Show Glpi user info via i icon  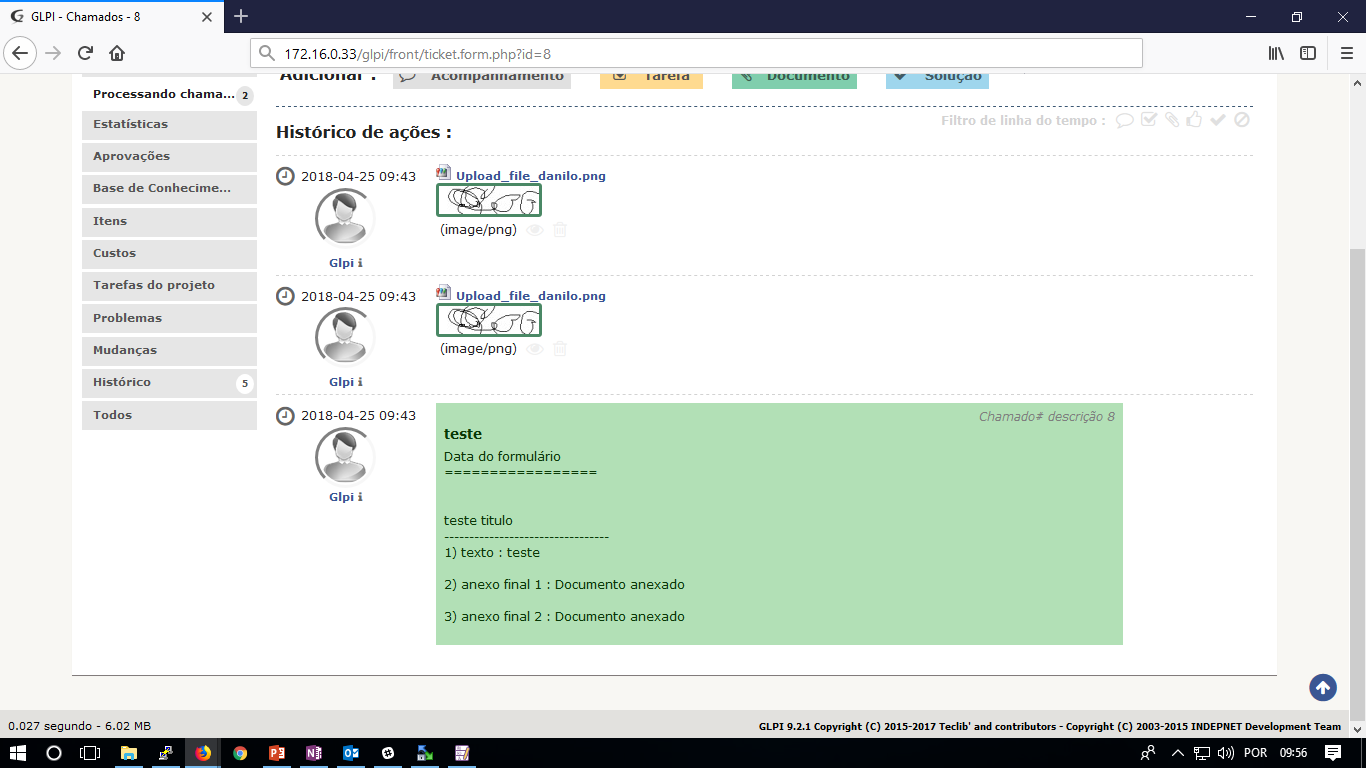point(361,263)
